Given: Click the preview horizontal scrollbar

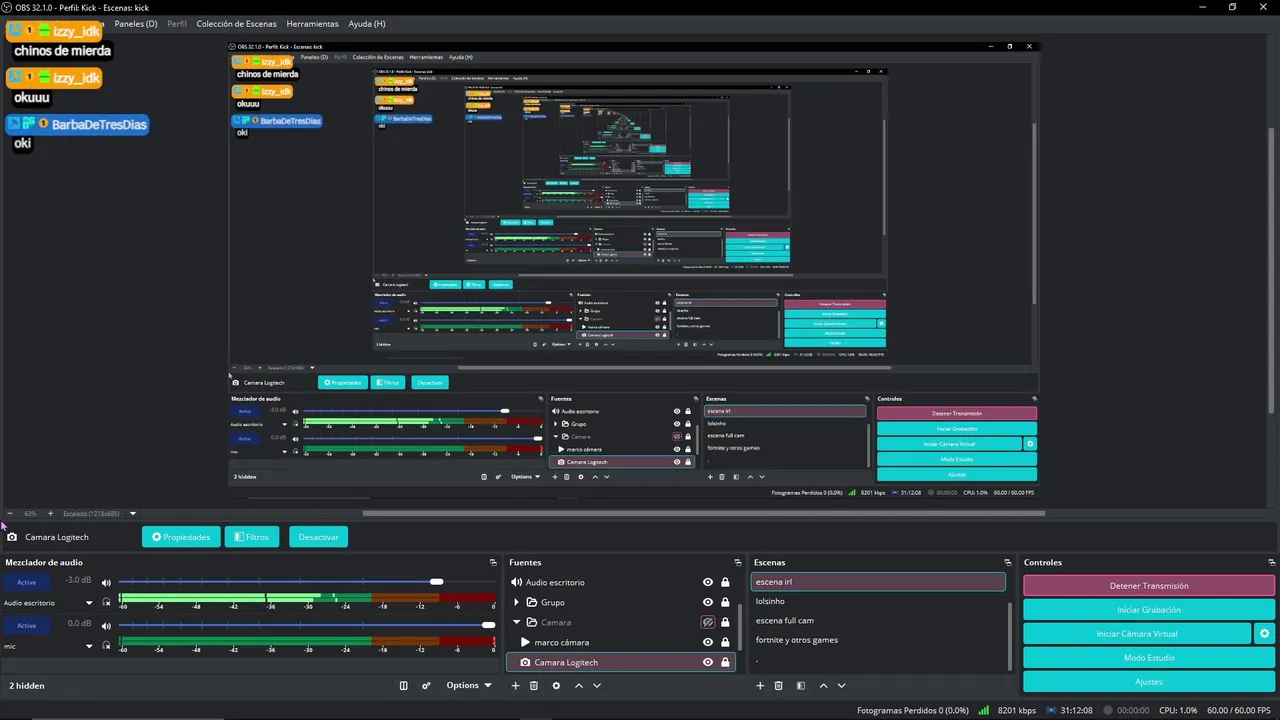Looking at the screenshot, I should point(703,513).
